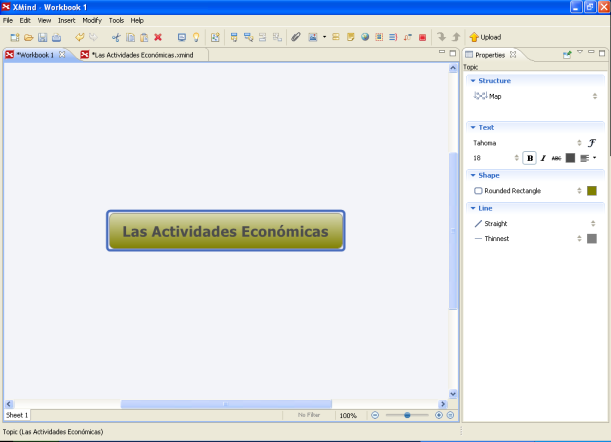Insert a subtopic with the Subtopic icon
This screenshot has height=442, width=611.
pos(248,37)
